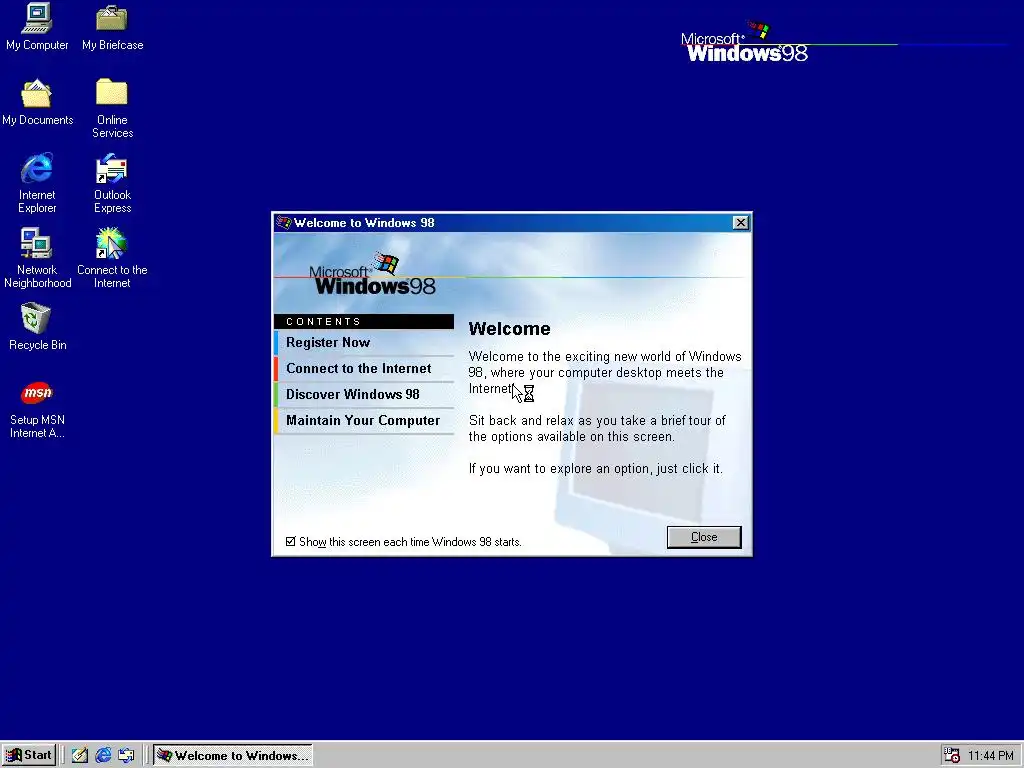Open the Start menu
Viewport: 1024px width, 768px height.
click(29, 756)
